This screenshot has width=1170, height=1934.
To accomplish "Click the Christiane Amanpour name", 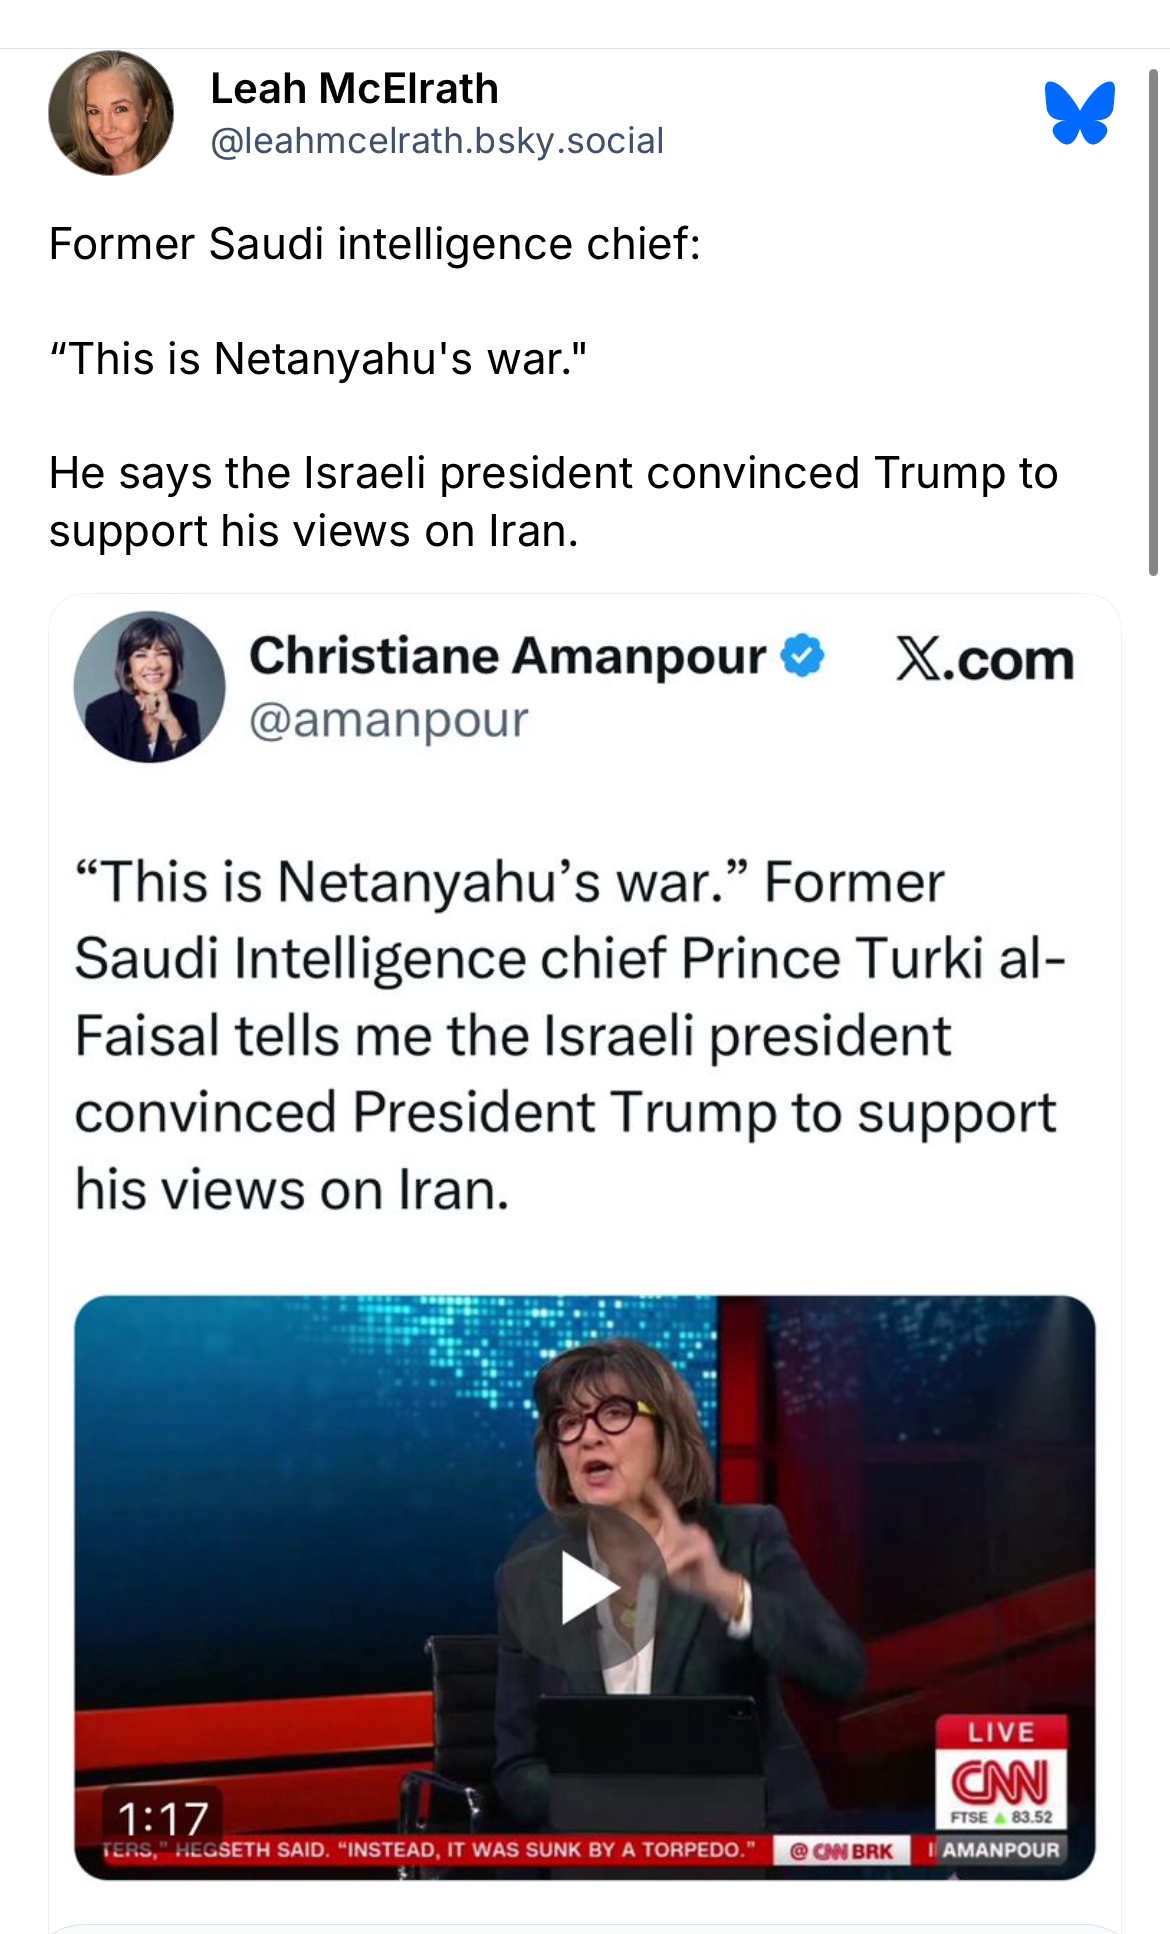I will pyautogui.click(x=507, y=657).
